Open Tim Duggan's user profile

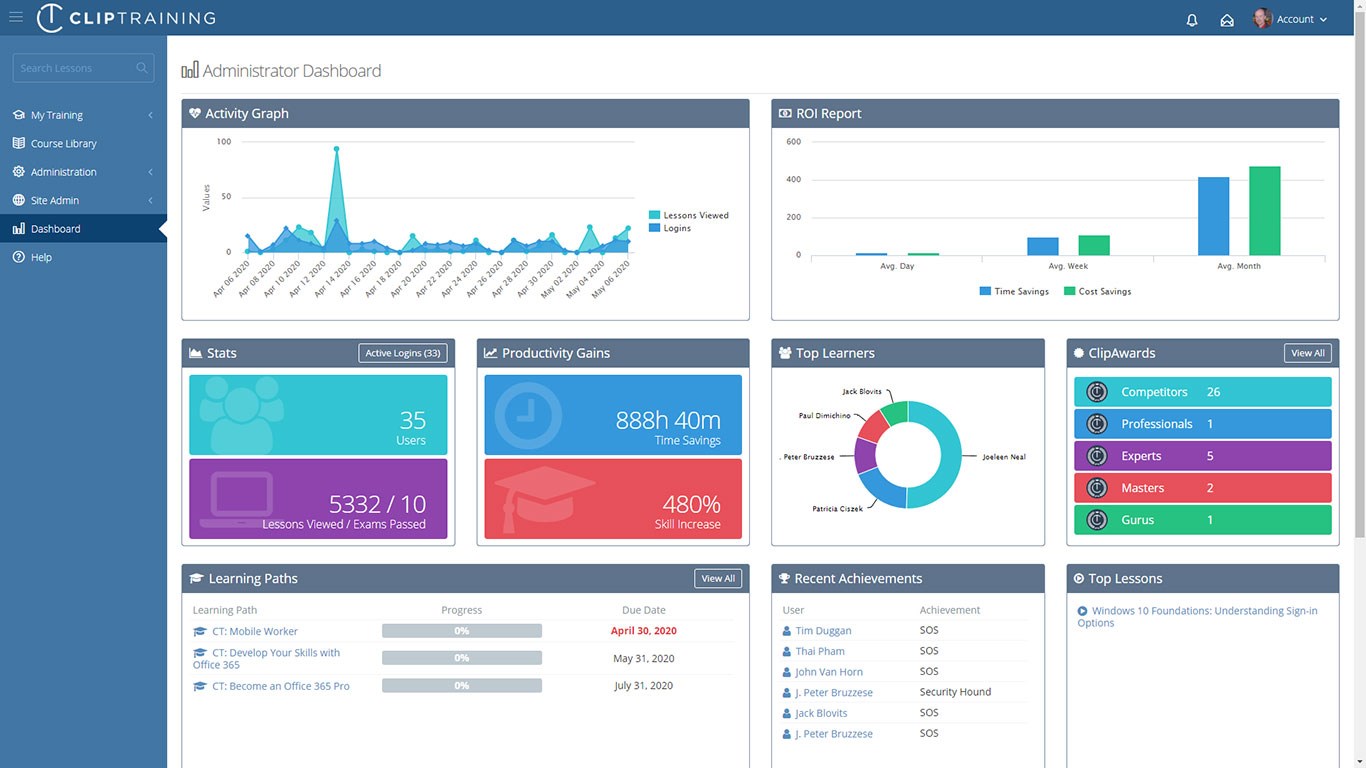click(x=824, y=631)
